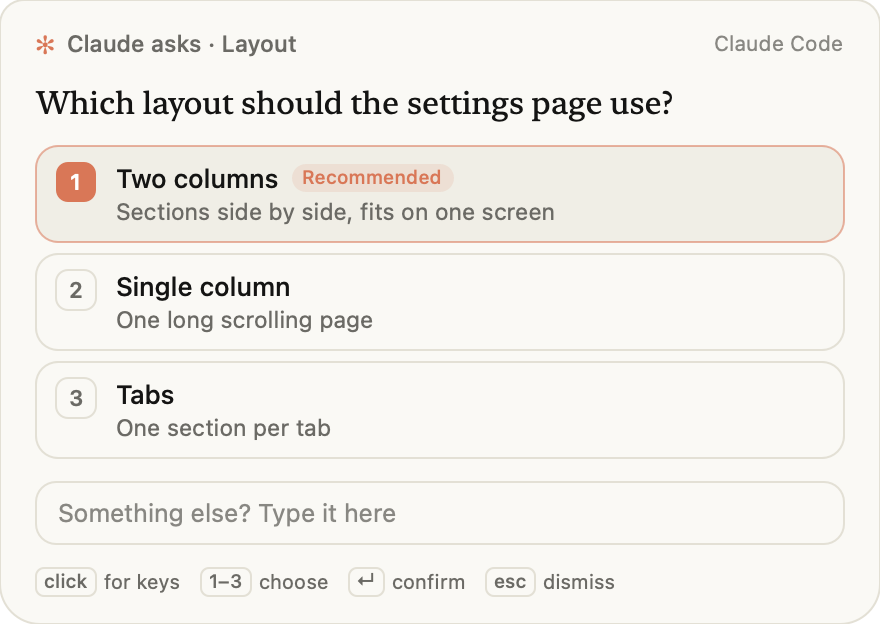880x624 pixels.
Task: Click the Claude asterisk logo icon
Action: pyautogui.click(x=45, y=45)
